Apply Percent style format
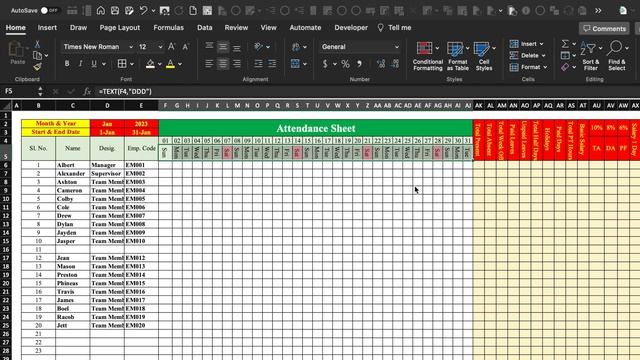 click(x=345, y=64)
